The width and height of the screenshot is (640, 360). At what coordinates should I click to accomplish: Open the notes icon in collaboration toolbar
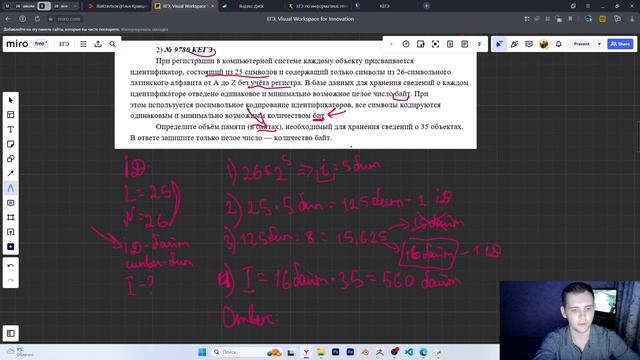[x=464, y=44]
